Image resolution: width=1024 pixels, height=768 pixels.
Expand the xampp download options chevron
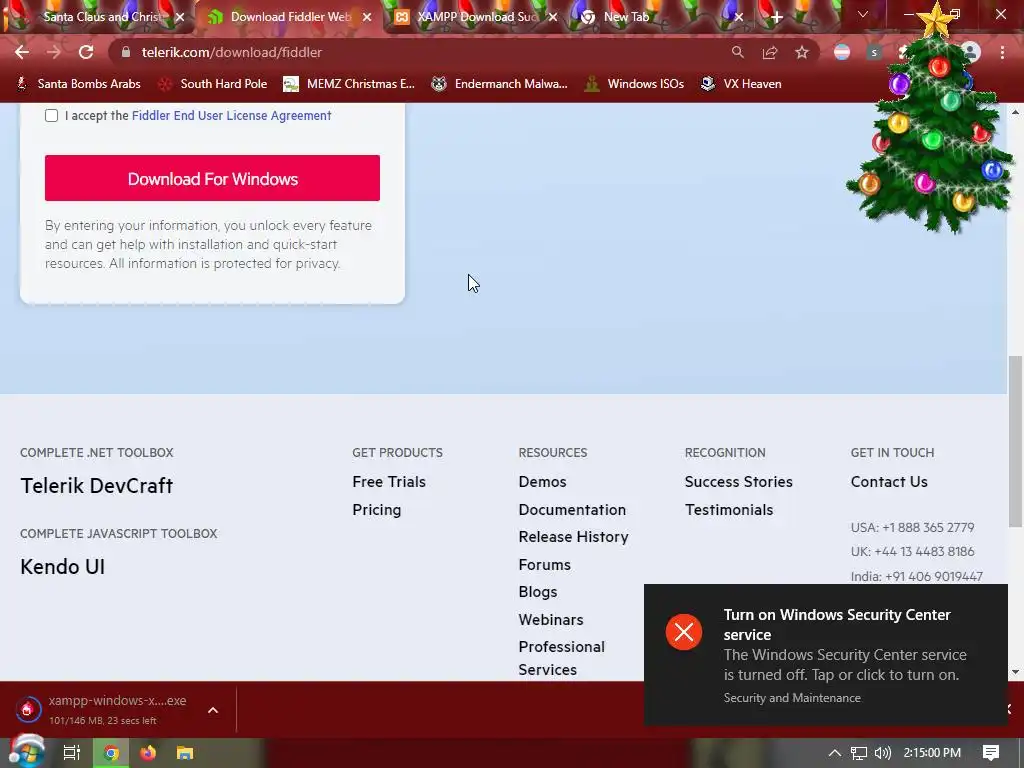(213, 710)
